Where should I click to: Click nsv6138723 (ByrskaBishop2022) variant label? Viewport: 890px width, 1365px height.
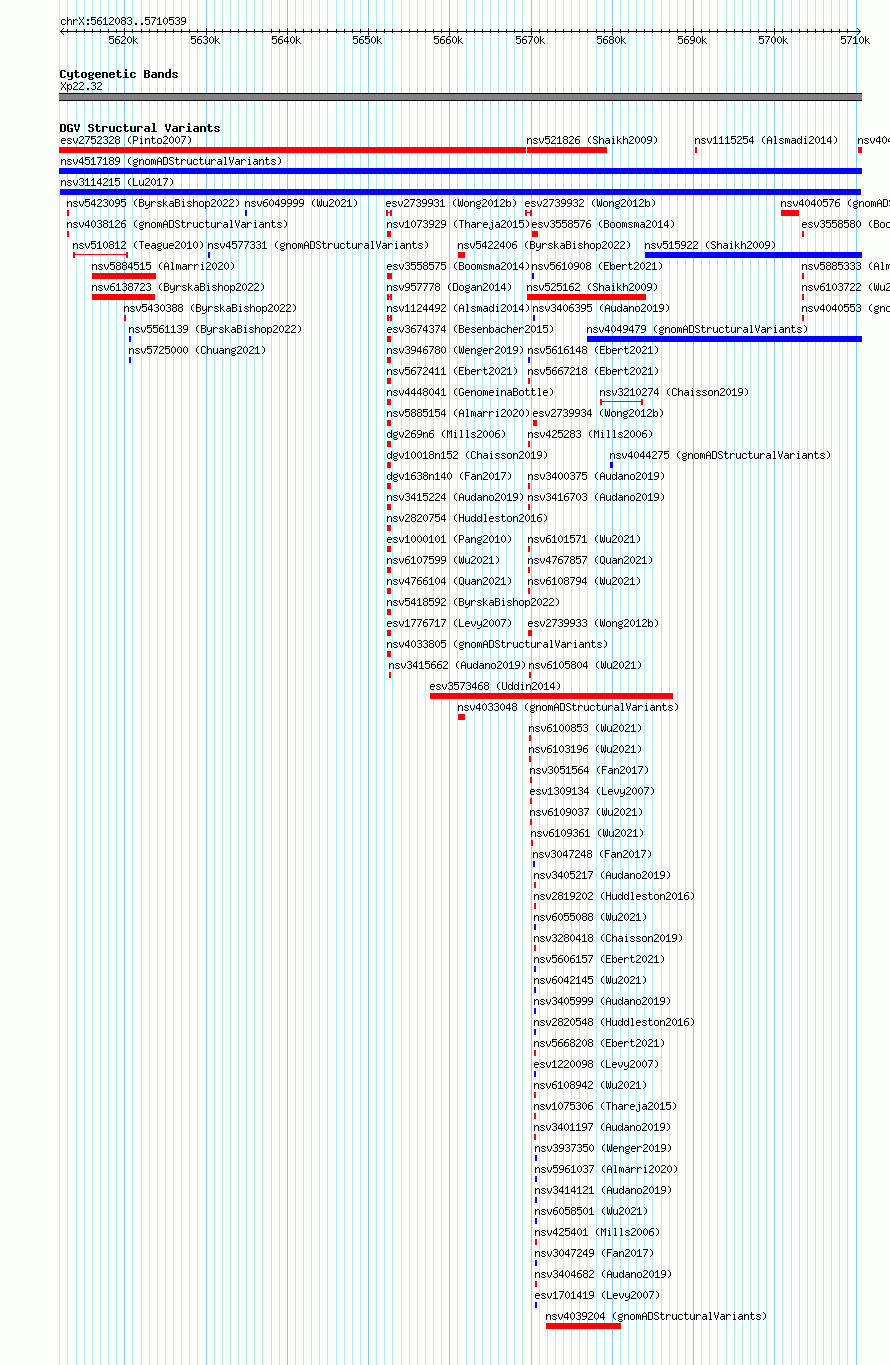[179, 287]
